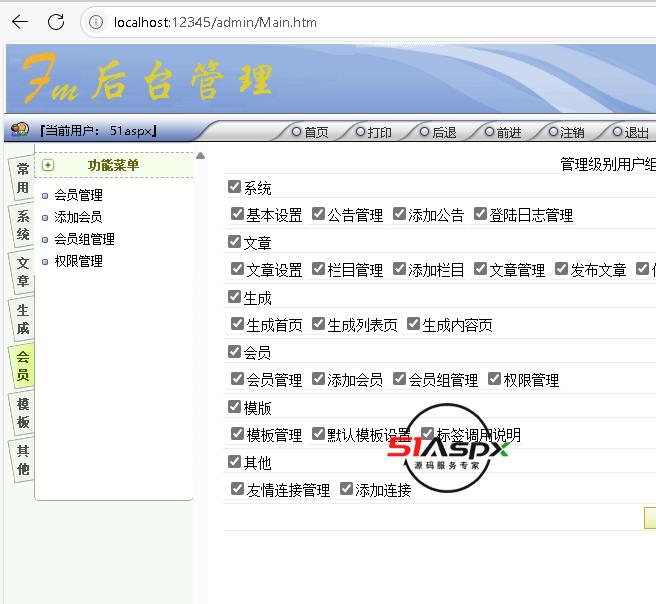Image resolution: width=656 pixels, height=604 pixels.
Task: Toggle the 添加公告 checkbox
Action: 400,214
